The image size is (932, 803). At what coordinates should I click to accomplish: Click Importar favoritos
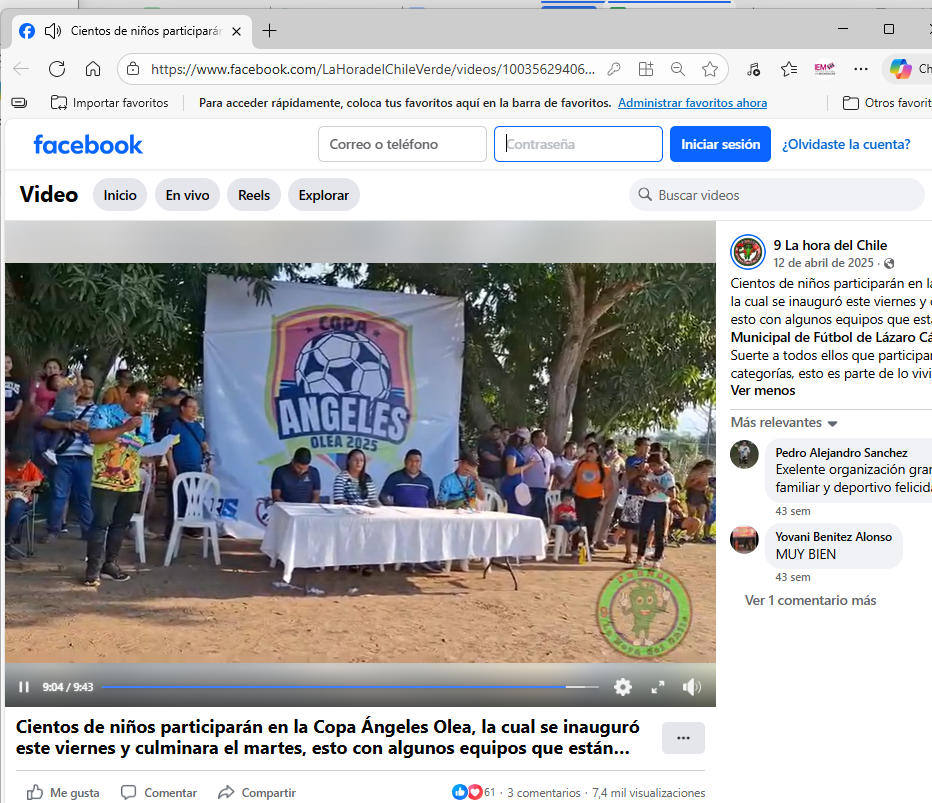coord(110,103)
